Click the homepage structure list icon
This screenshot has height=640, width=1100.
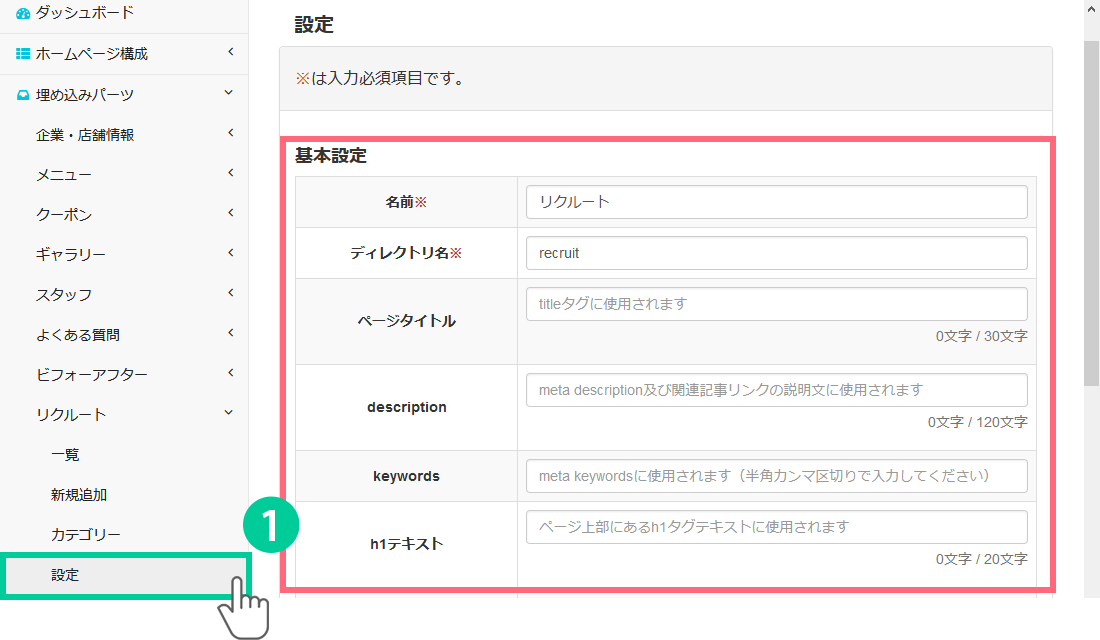(x=23, y=54)
